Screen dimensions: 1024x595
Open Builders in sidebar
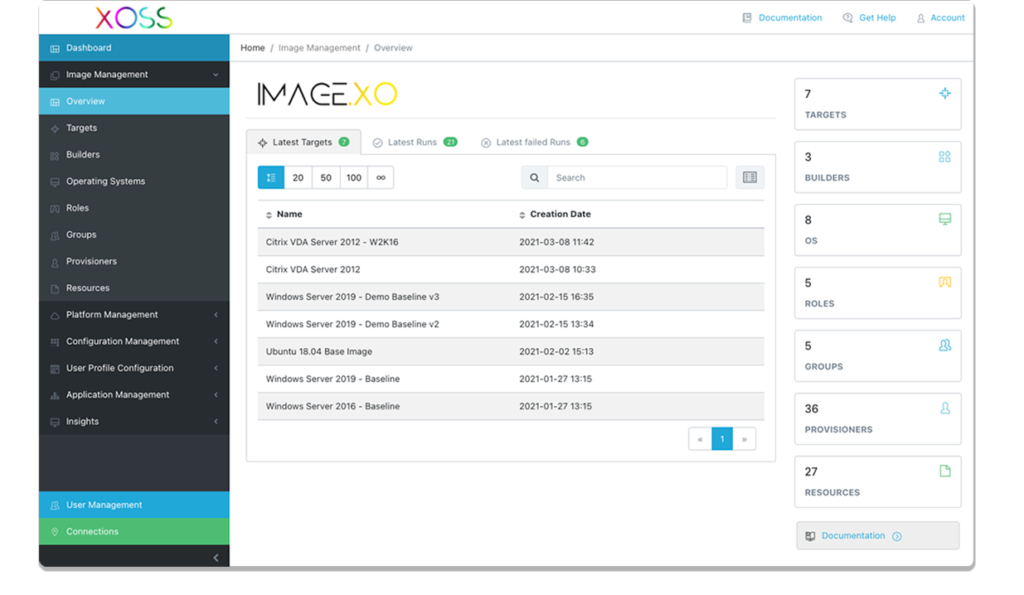point(134,155)
